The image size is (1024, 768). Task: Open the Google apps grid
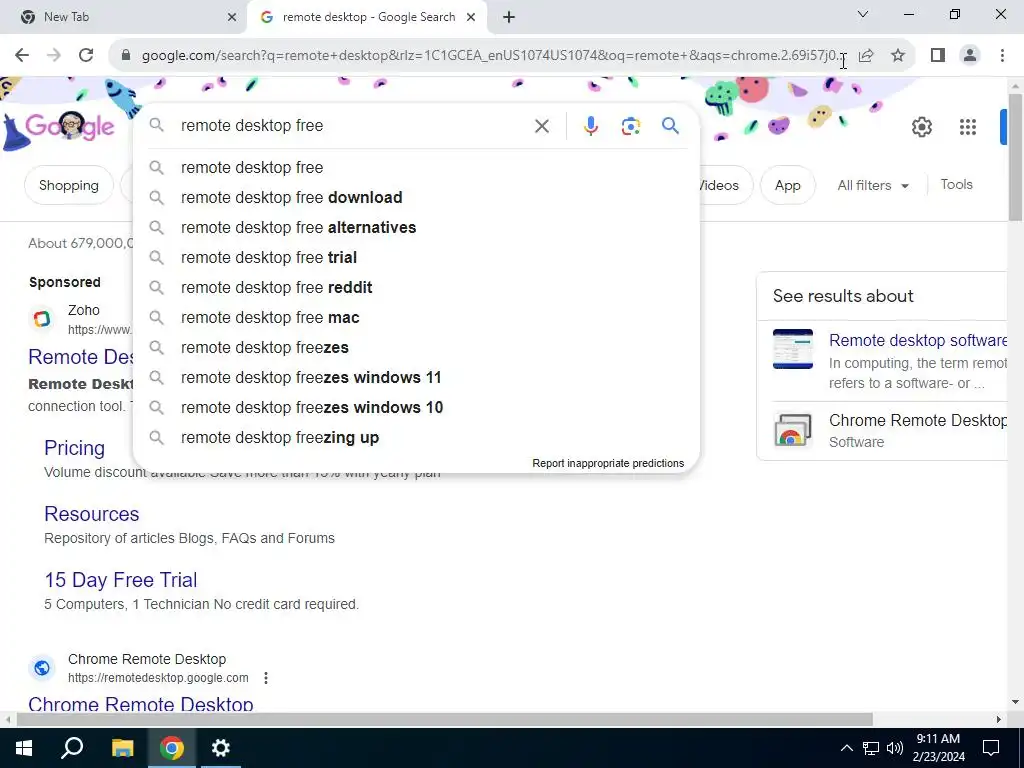click(x=968, y=127)
